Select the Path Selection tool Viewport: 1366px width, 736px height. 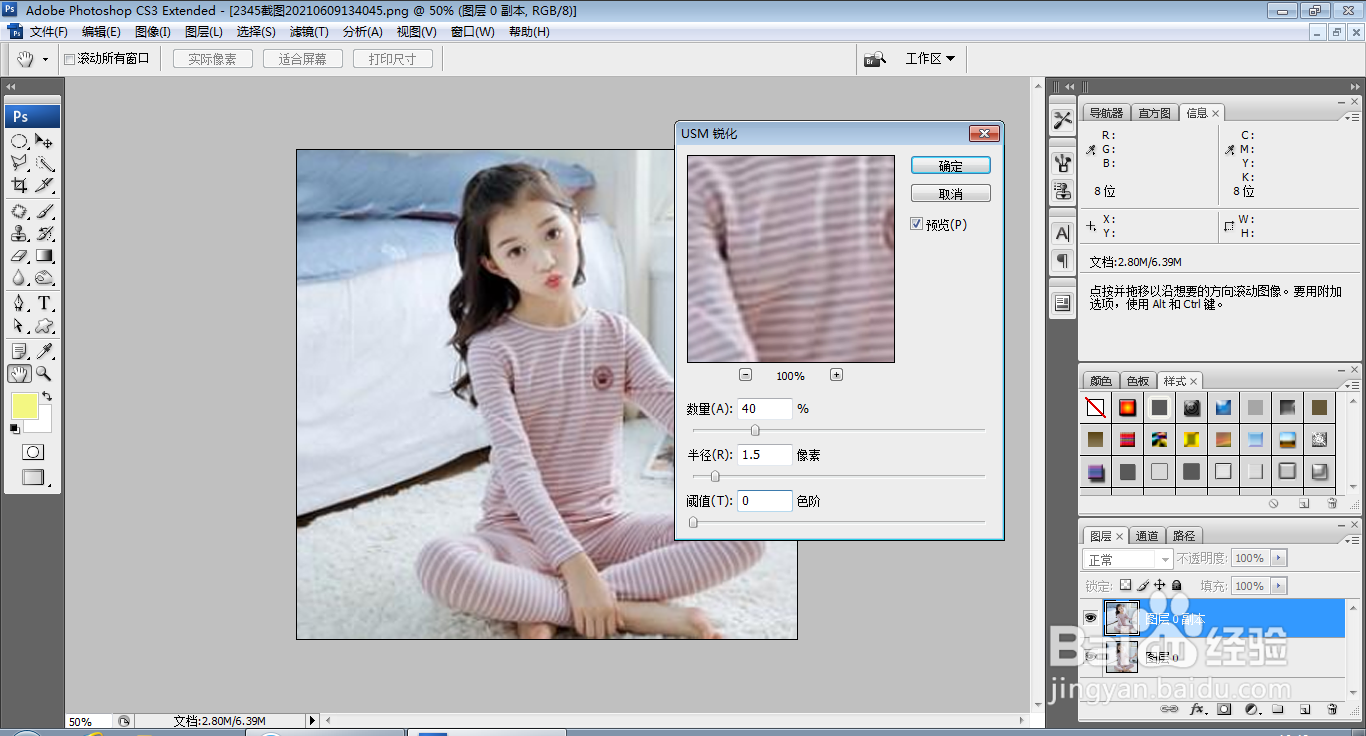19,326
